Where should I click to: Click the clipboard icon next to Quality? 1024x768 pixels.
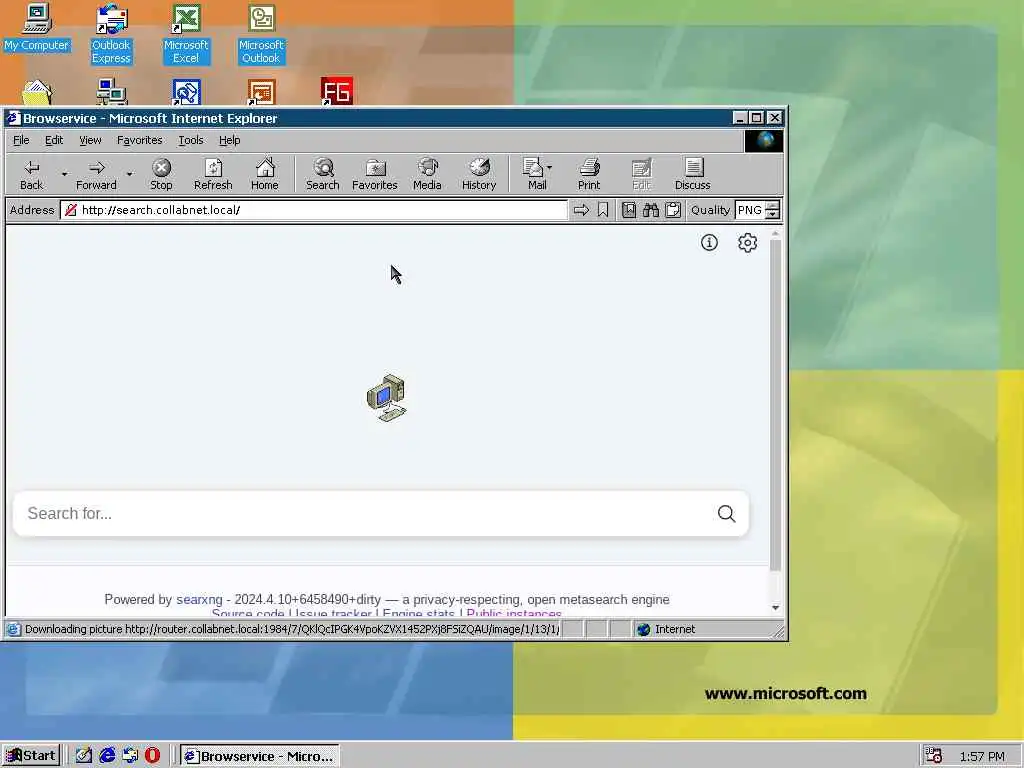point(673,210)
